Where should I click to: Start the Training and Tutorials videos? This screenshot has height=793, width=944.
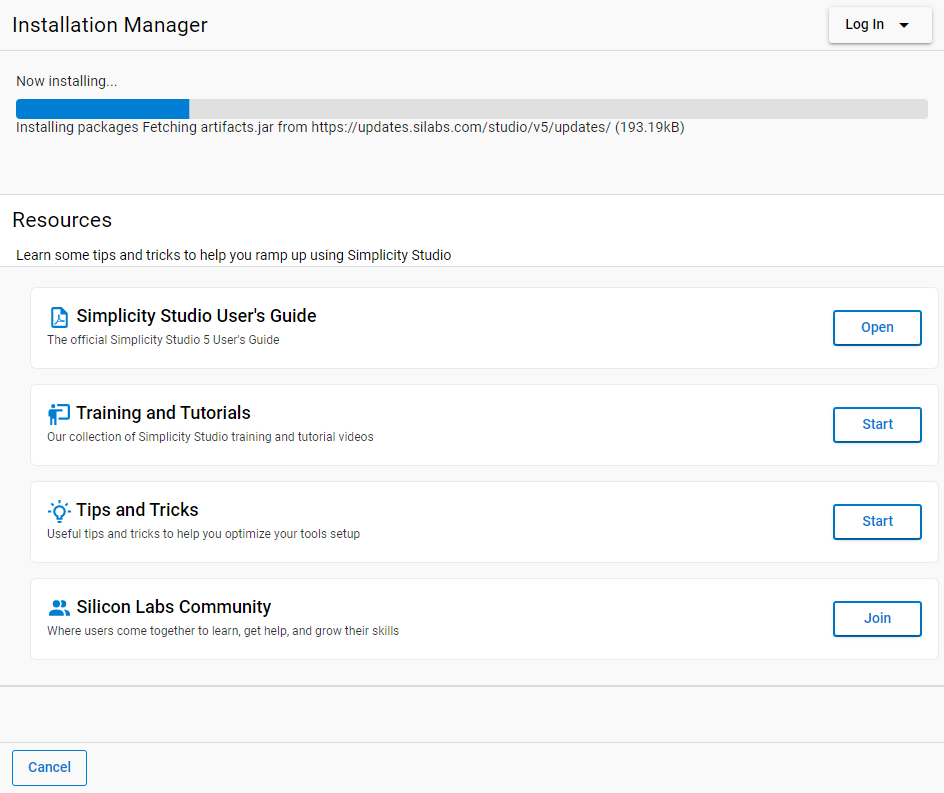pos(877,425)
